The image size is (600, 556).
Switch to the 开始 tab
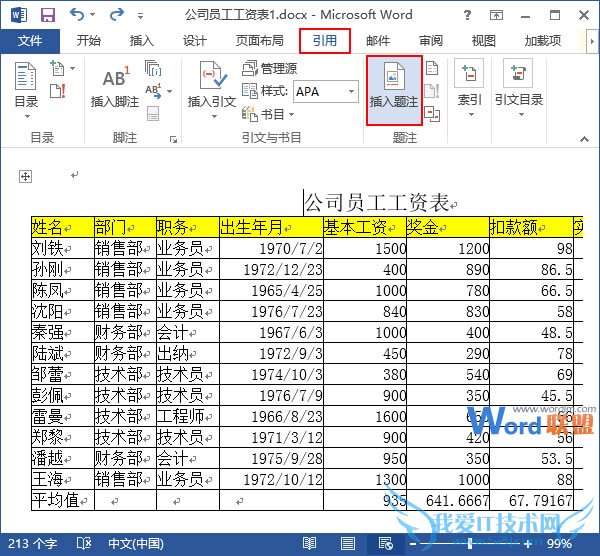[x=88, y=41]
